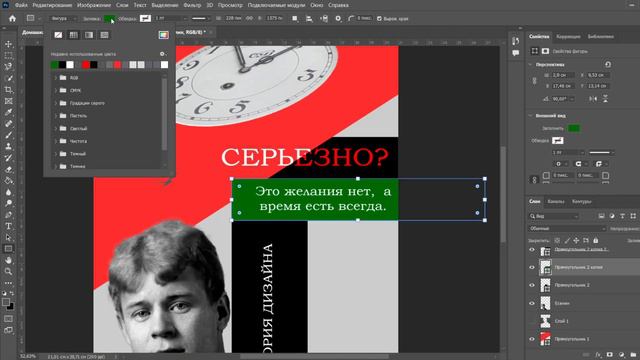Image resolution: width=640 pixels, height=360 pixels.
Task: Select the Eyedropper tool
Action: [x=8, y=112]
